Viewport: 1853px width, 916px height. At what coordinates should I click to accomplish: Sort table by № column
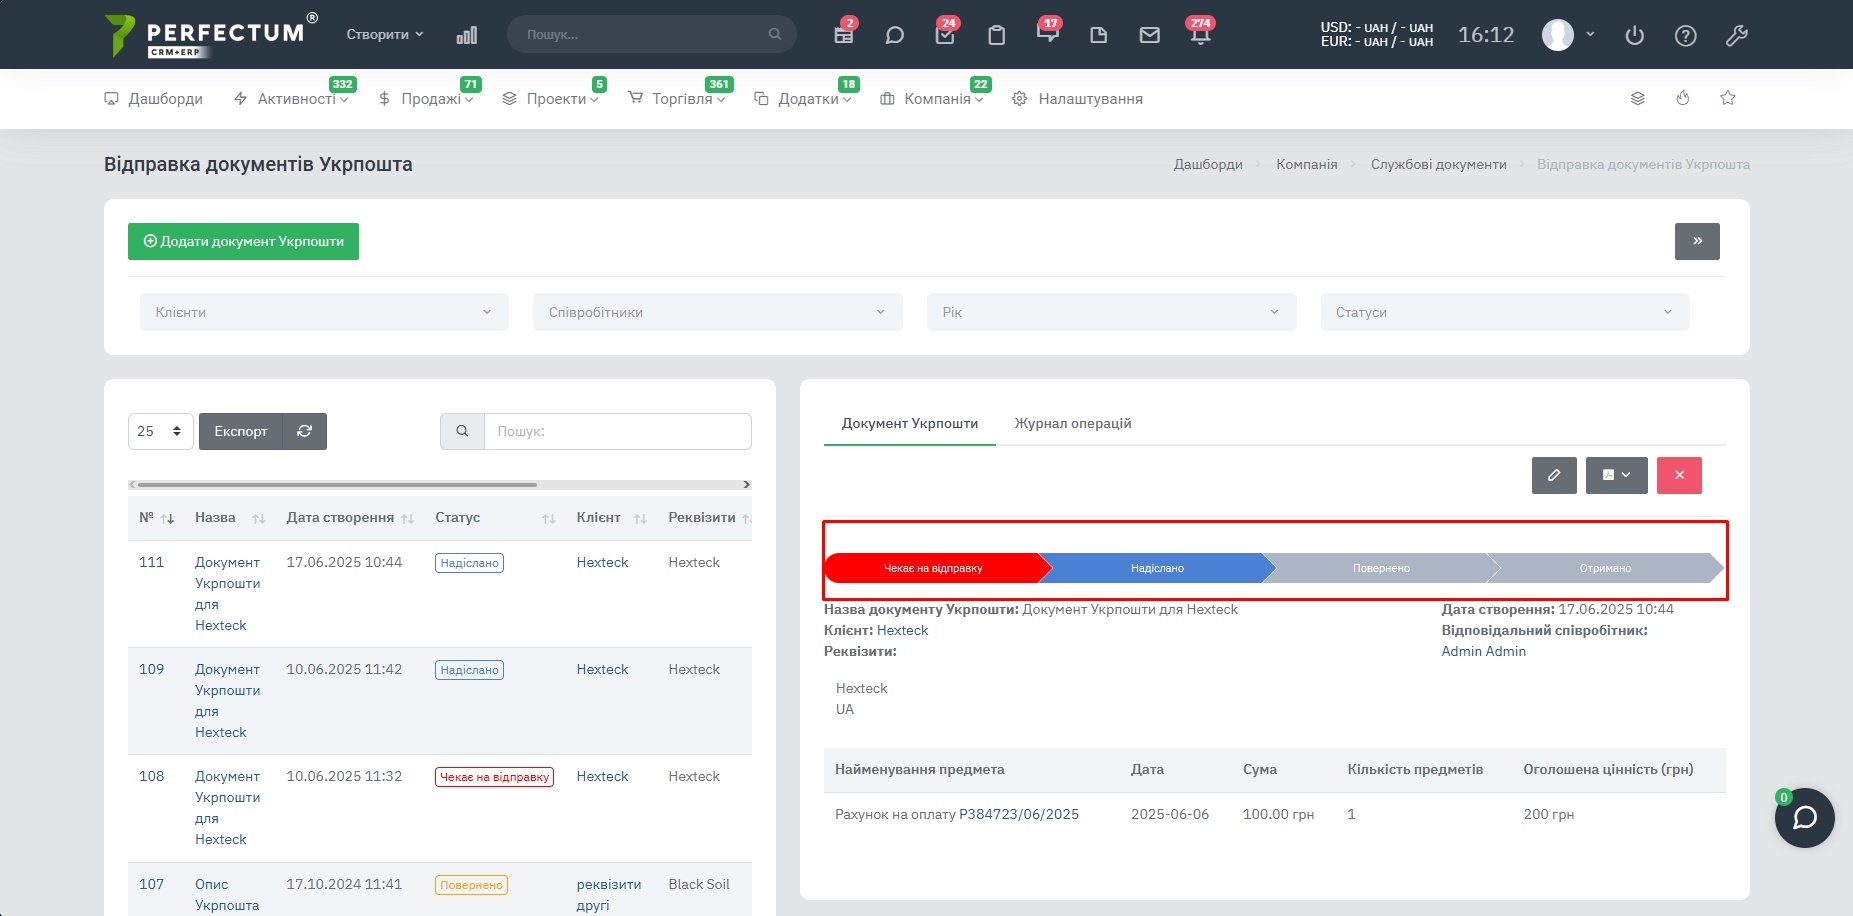[x=156, y=517]
